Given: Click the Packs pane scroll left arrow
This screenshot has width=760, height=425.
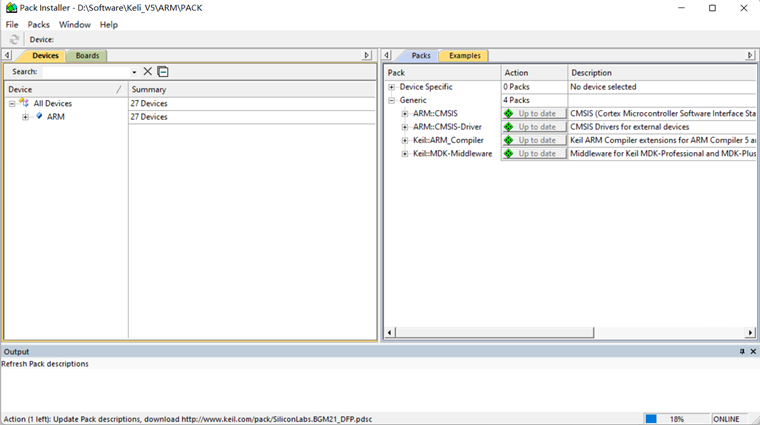Looking at the screenshot, I should coord(390,332).
